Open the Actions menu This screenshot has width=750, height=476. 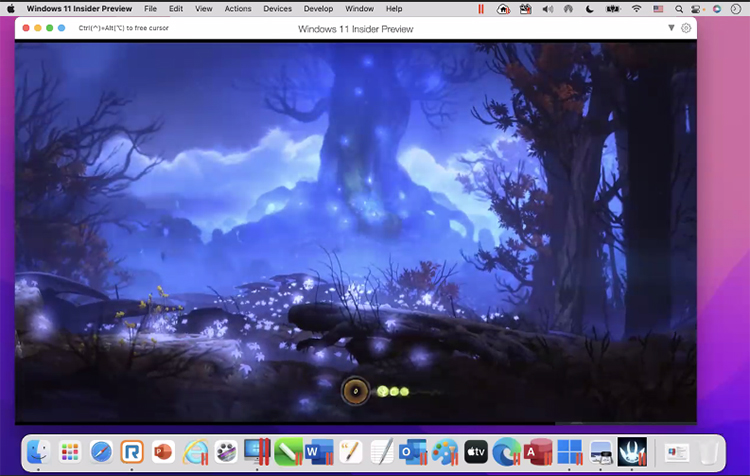coord(238,9)
